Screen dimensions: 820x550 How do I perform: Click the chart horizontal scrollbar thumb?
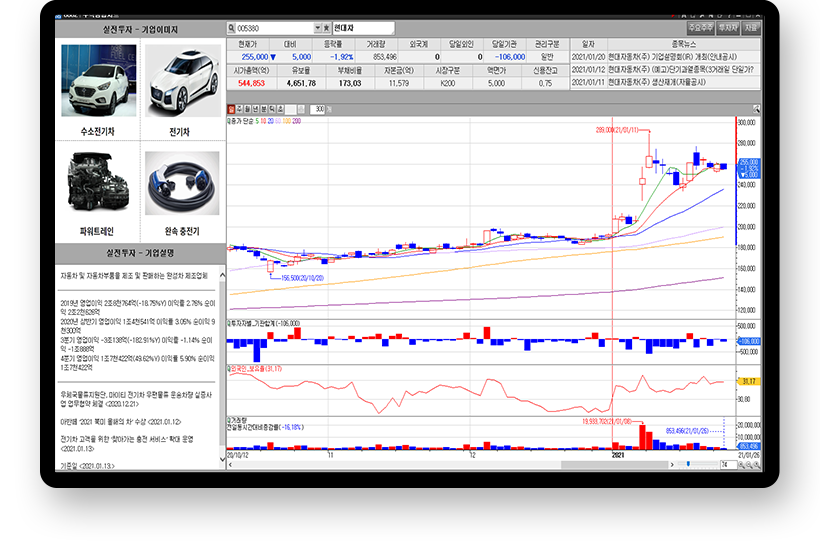pos(614,464)
